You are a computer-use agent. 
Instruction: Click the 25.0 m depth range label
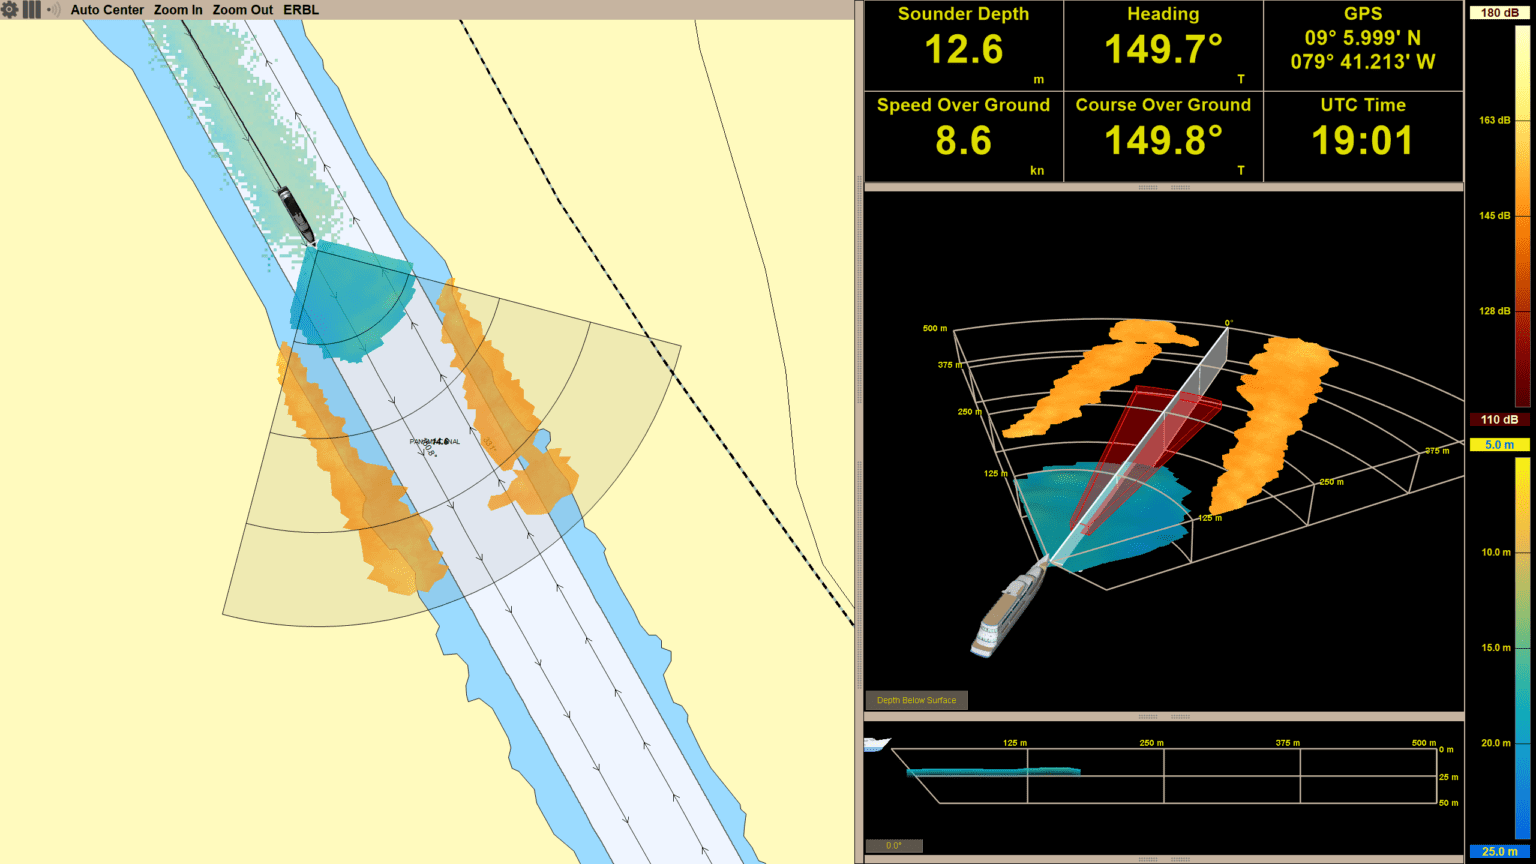click(1499, 851)
